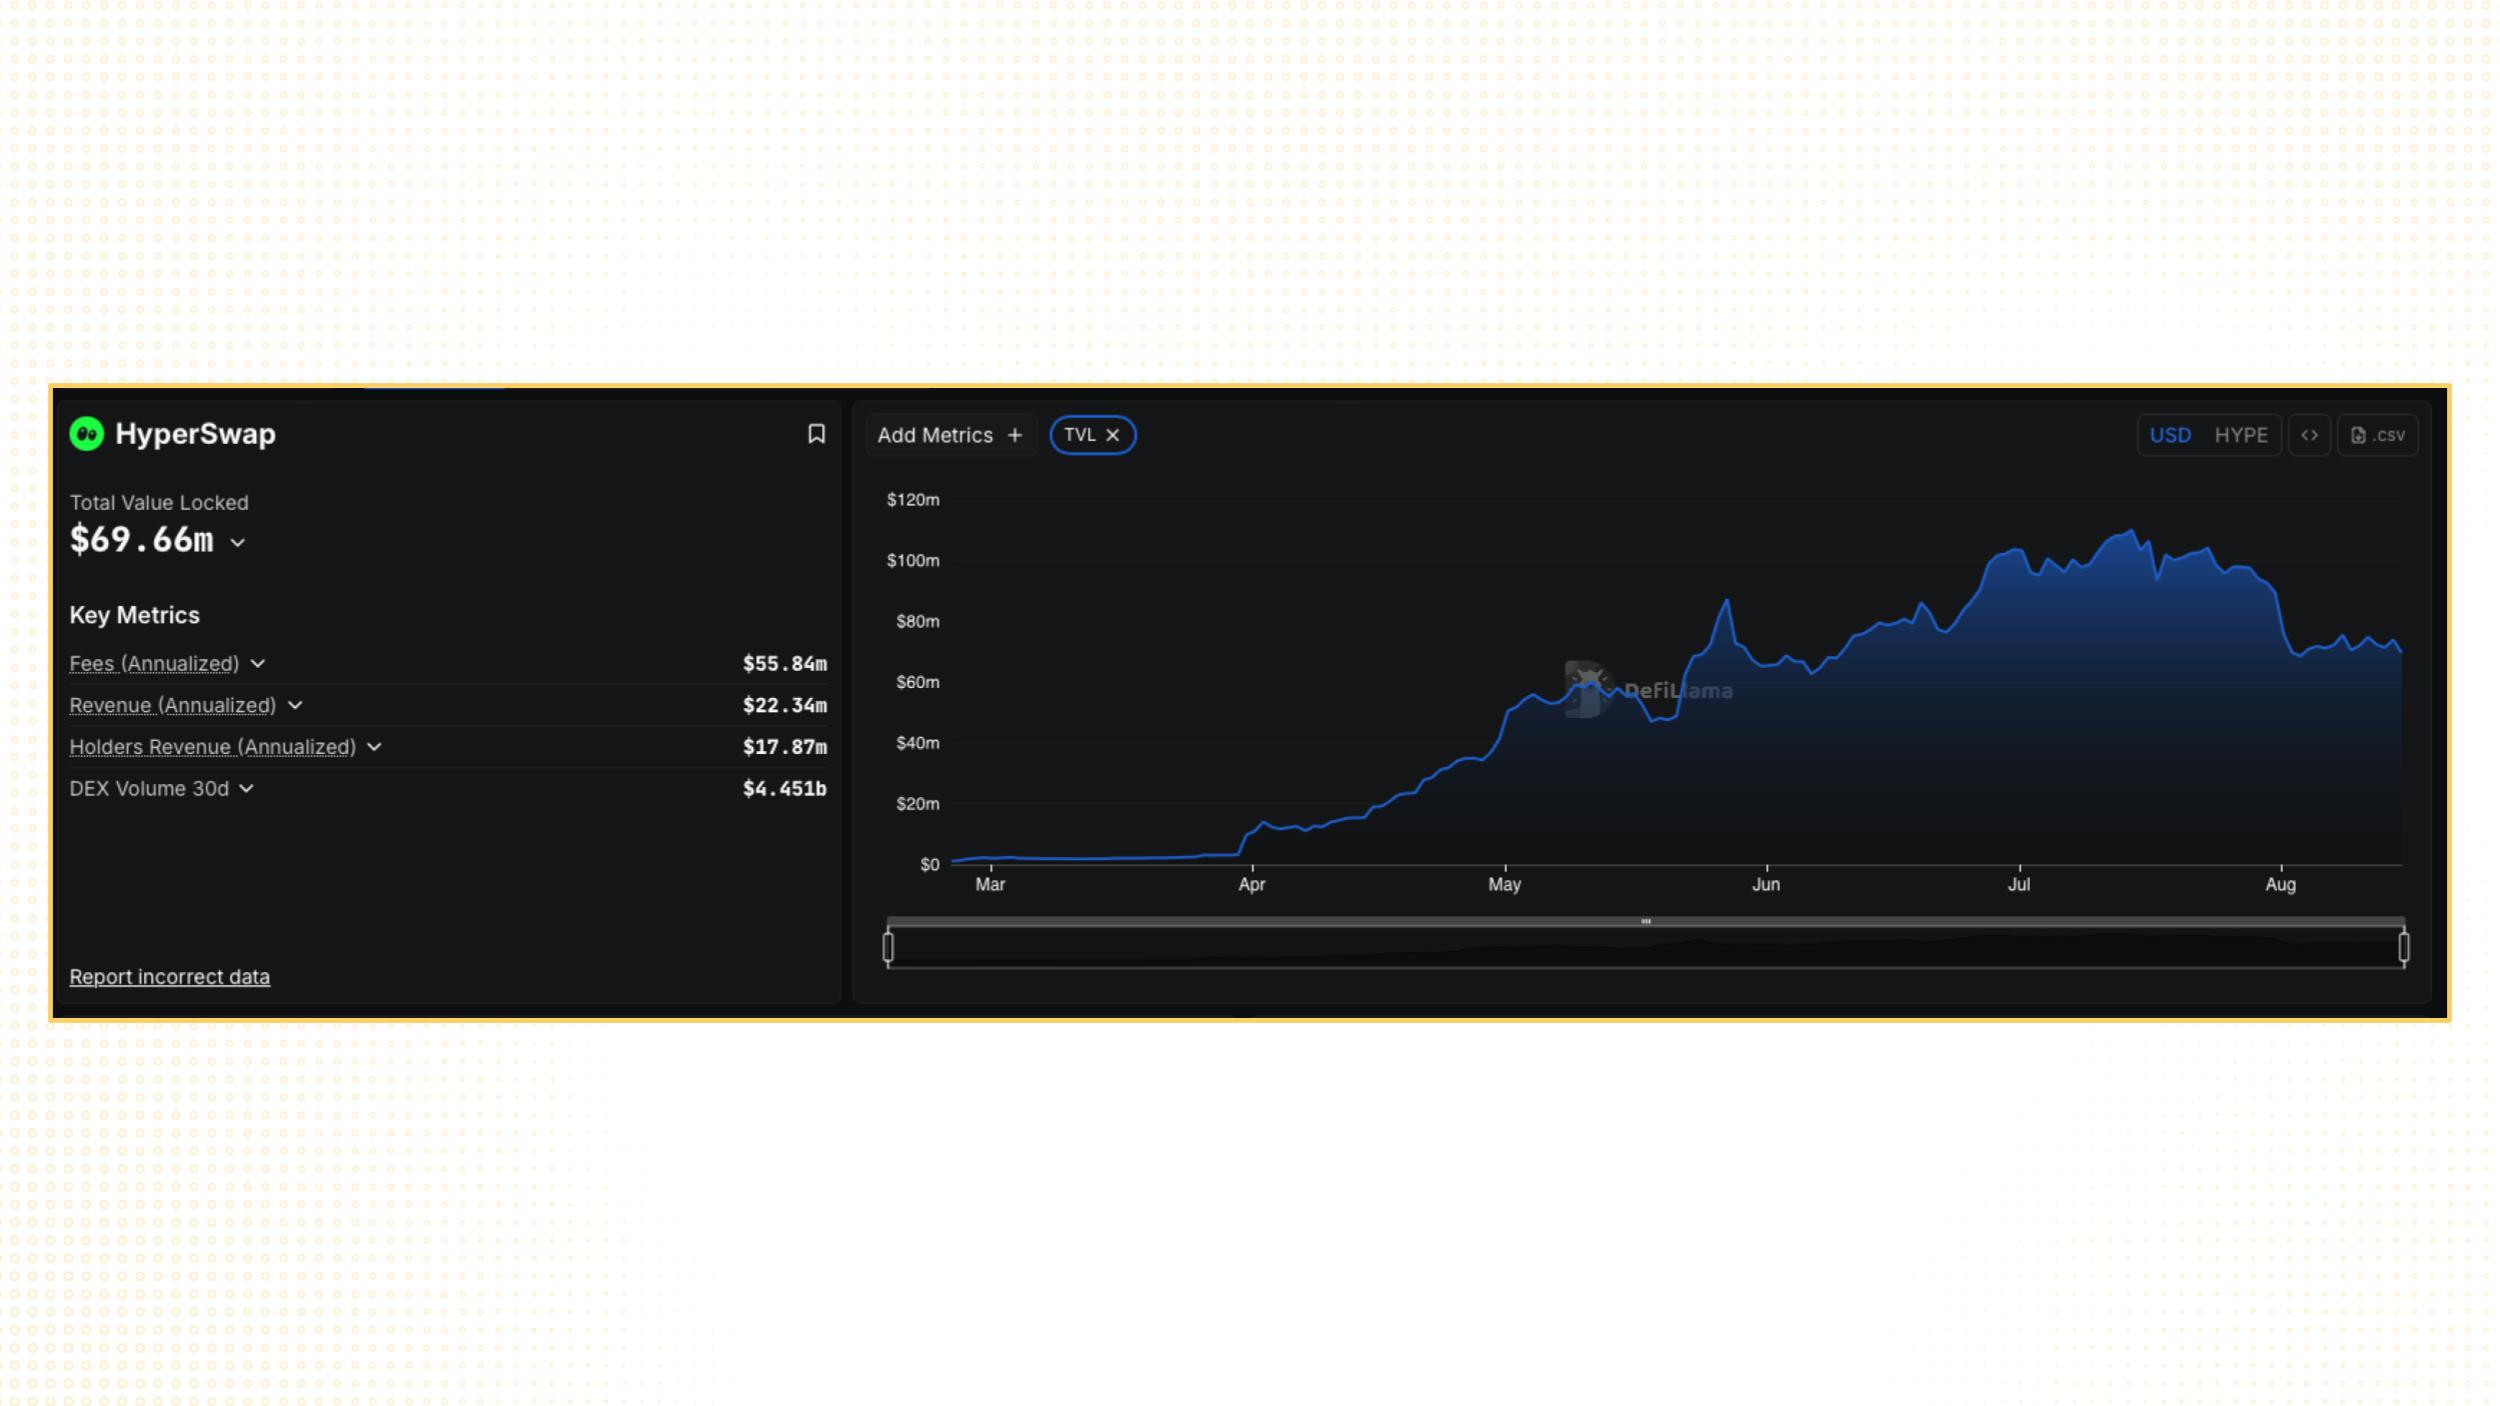Click the Jun label on chart axis

tap(1766, 884)
